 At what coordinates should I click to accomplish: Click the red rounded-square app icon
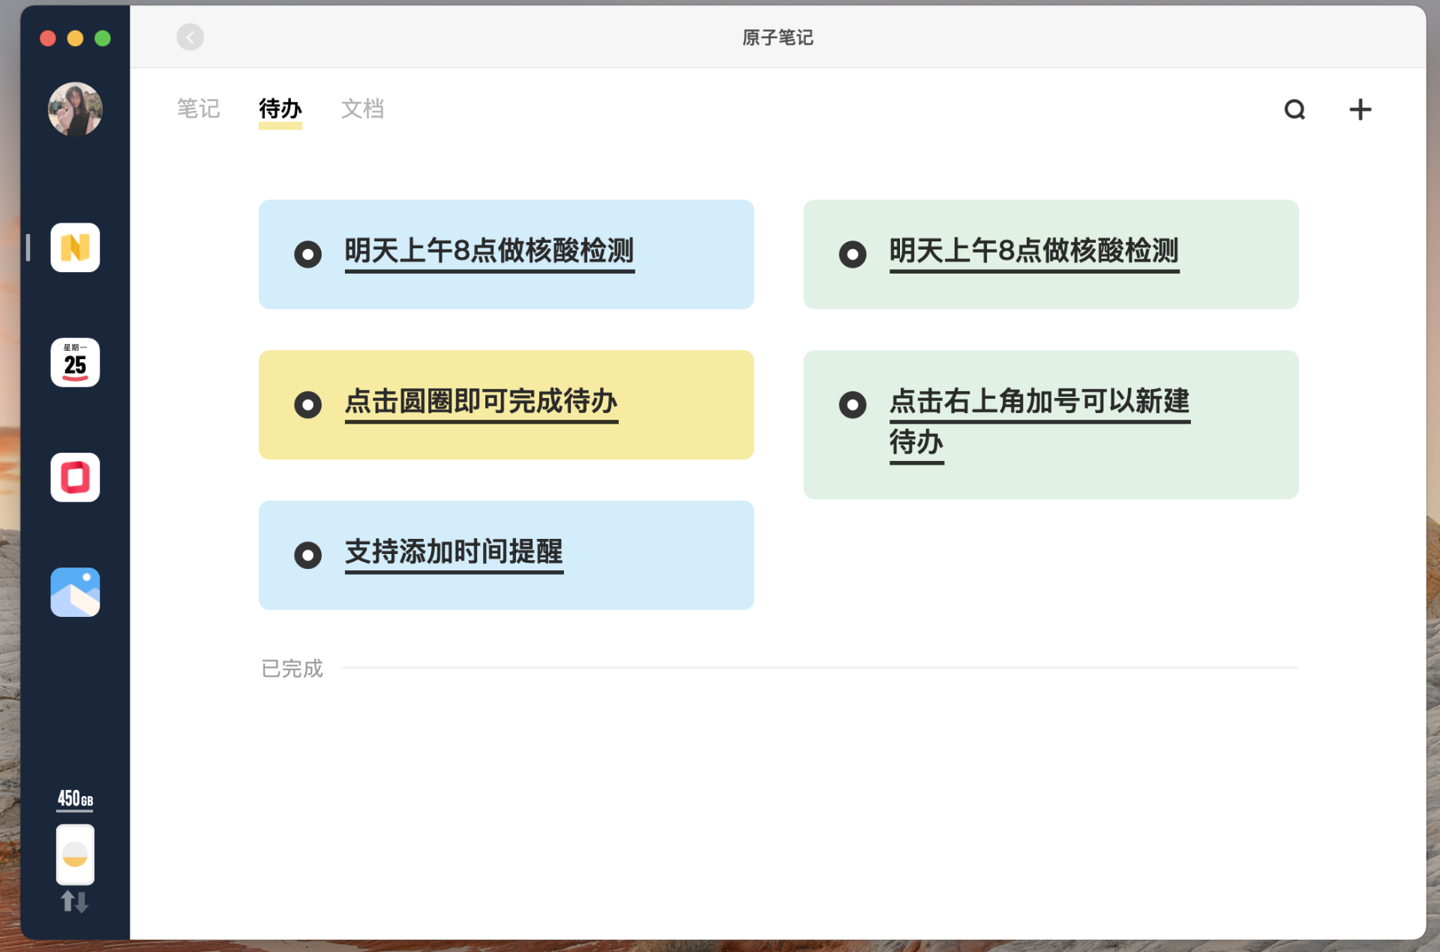75,477
